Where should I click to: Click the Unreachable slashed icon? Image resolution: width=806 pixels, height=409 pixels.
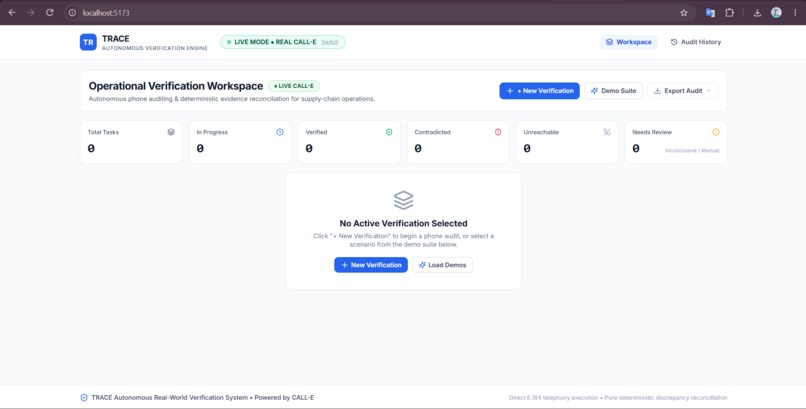(607, 132)
